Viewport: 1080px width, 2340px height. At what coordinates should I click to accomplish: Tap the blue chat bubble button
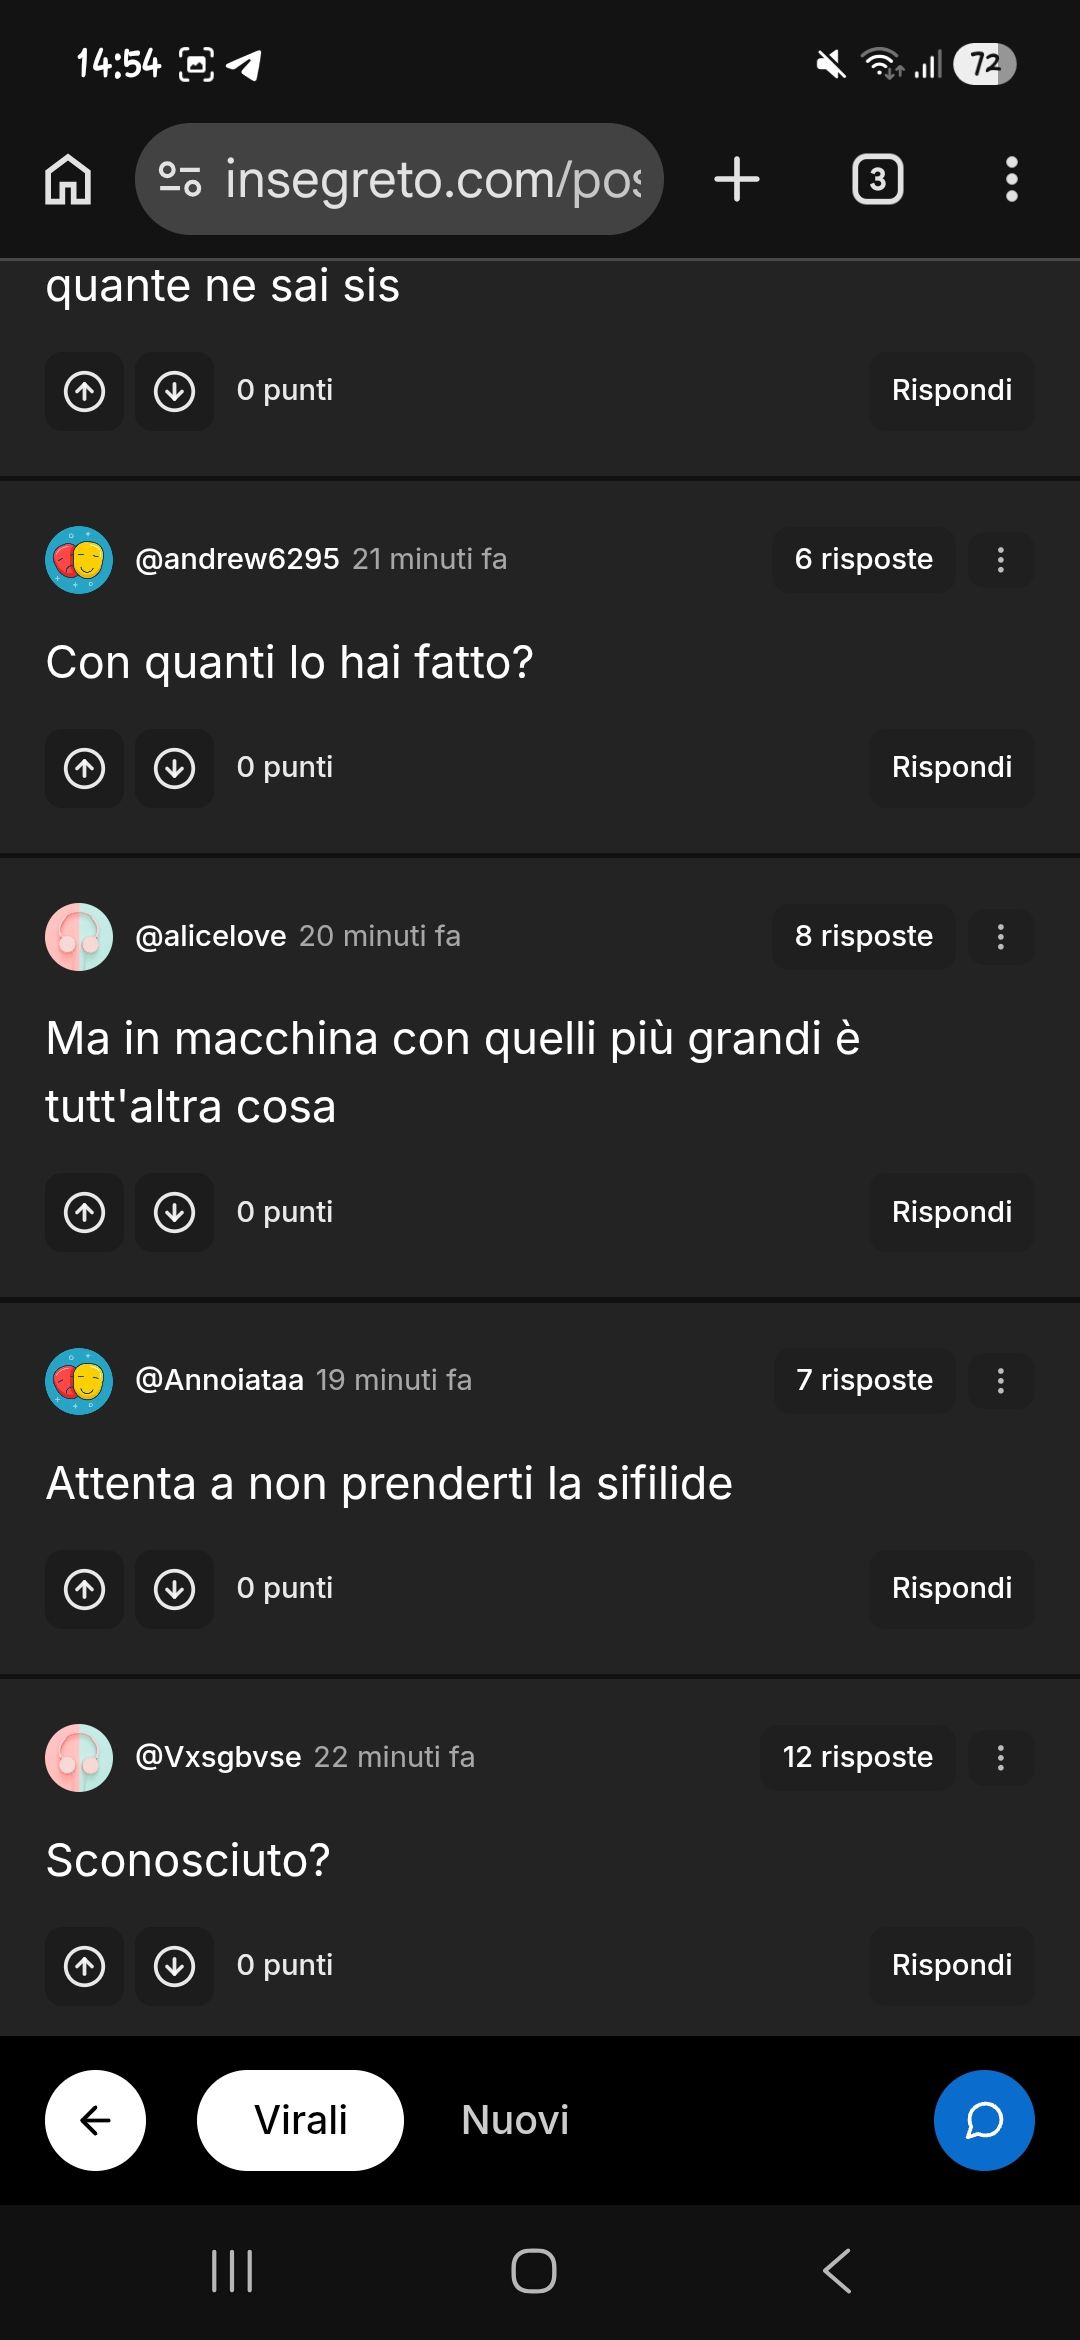coord(984,2120)
